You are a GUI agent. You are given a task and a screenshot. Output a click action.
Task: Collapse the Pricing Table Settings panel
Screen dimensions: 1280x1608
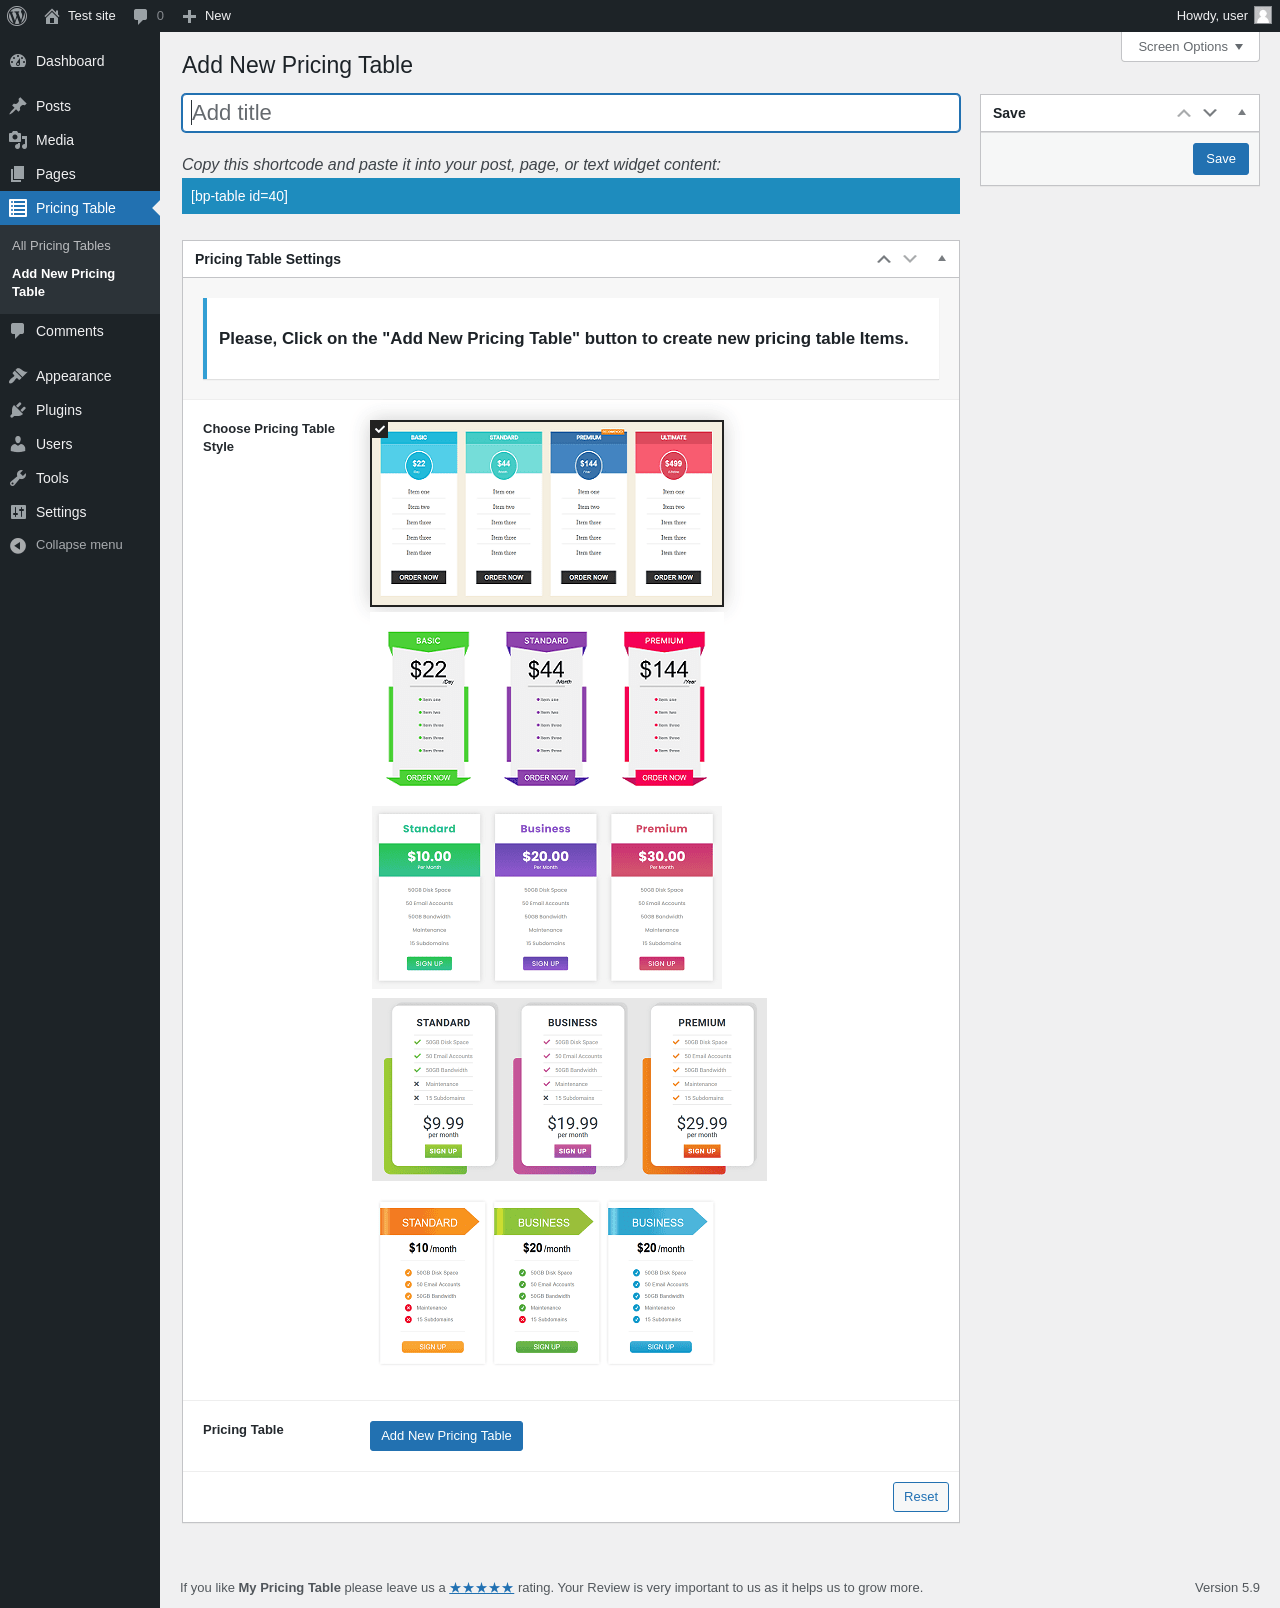942,259
